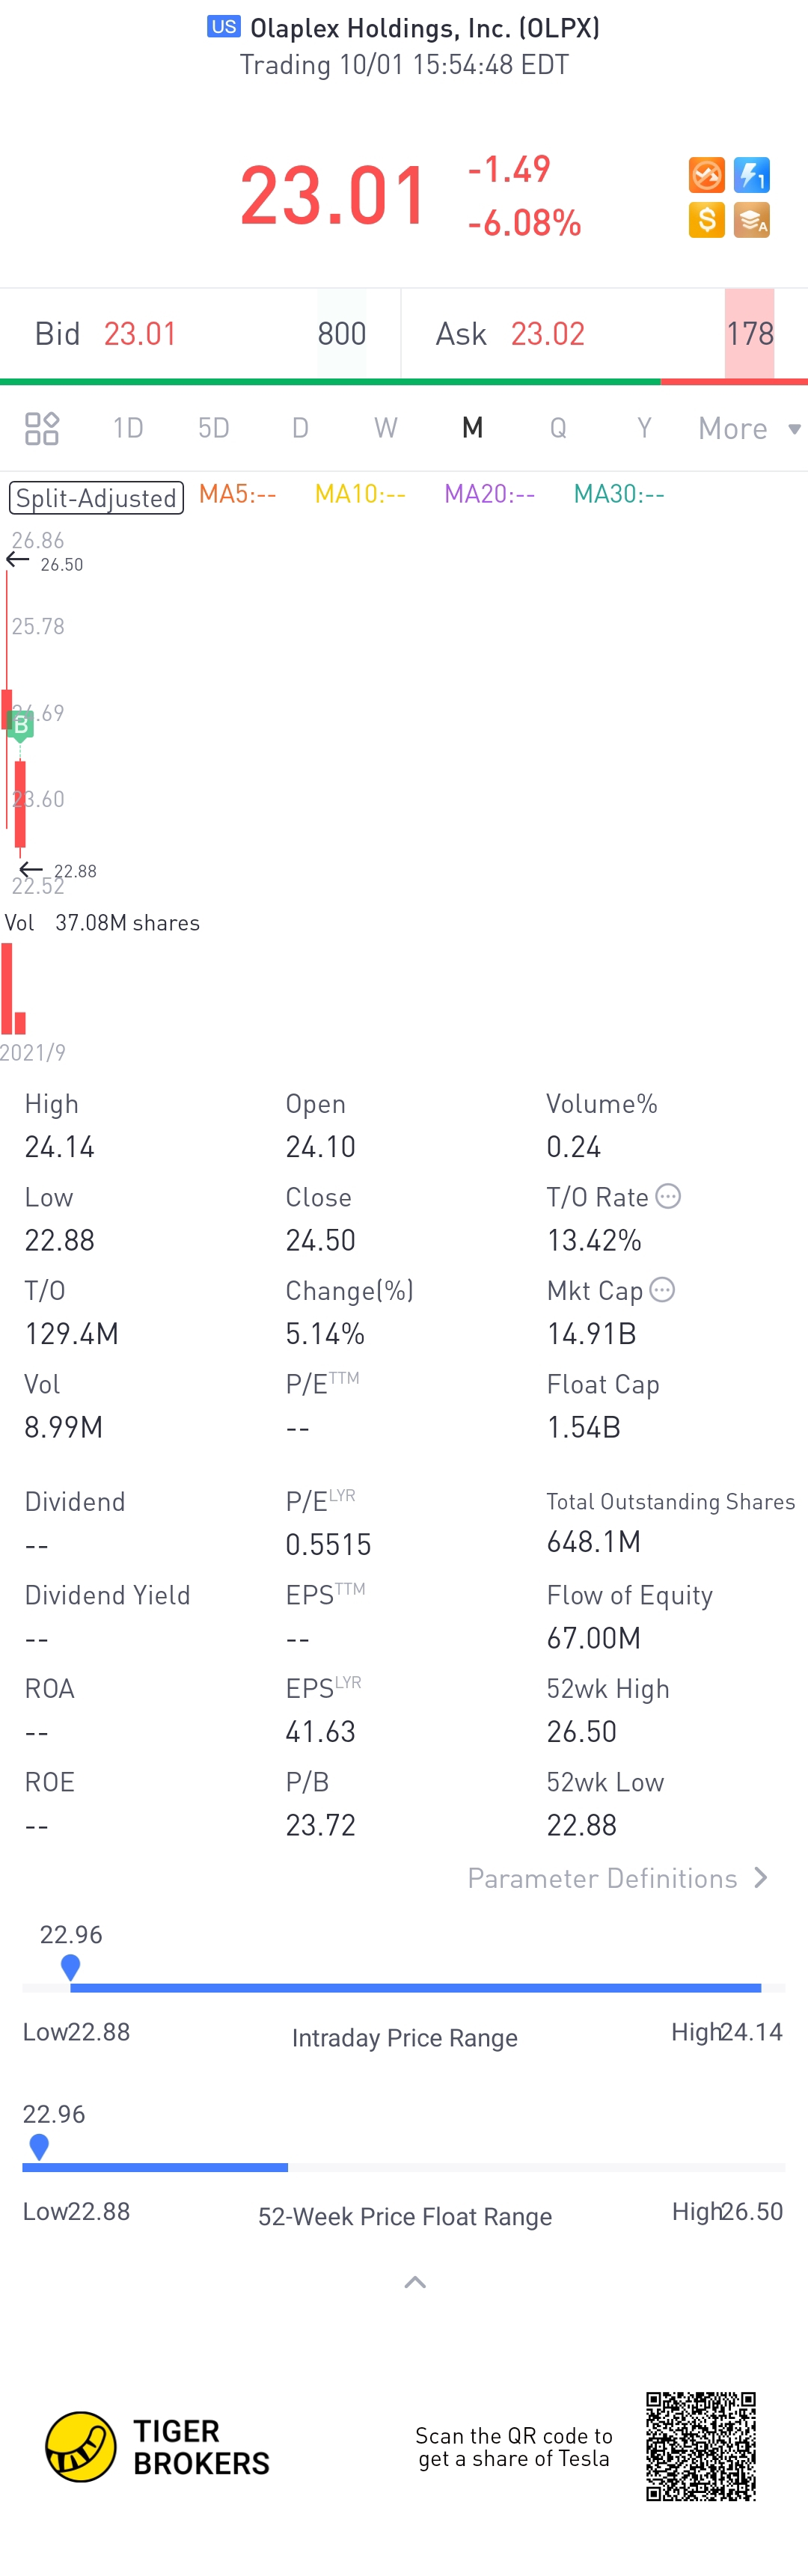Tap the brown stacked layers icon

(x=751, y=220)
